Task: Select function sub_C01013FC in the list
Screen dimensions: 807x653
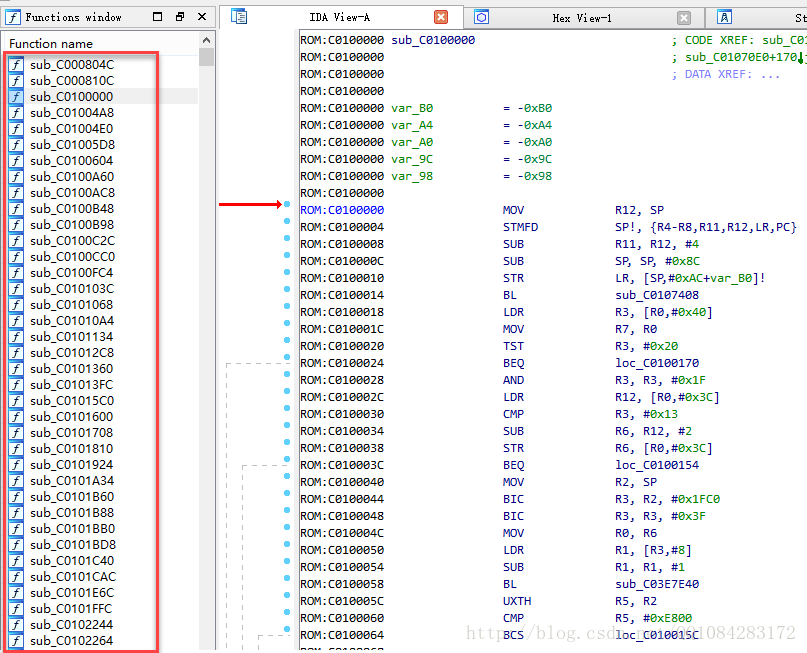Action: click(71, 384)
